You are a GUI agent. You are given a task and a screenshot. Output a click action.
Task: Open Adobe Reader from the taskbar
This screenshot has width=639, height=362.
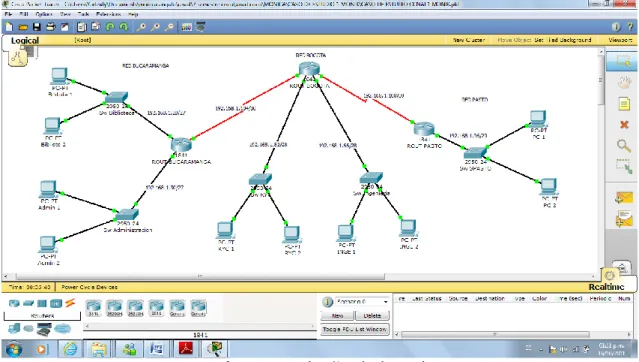coord(186,349)
